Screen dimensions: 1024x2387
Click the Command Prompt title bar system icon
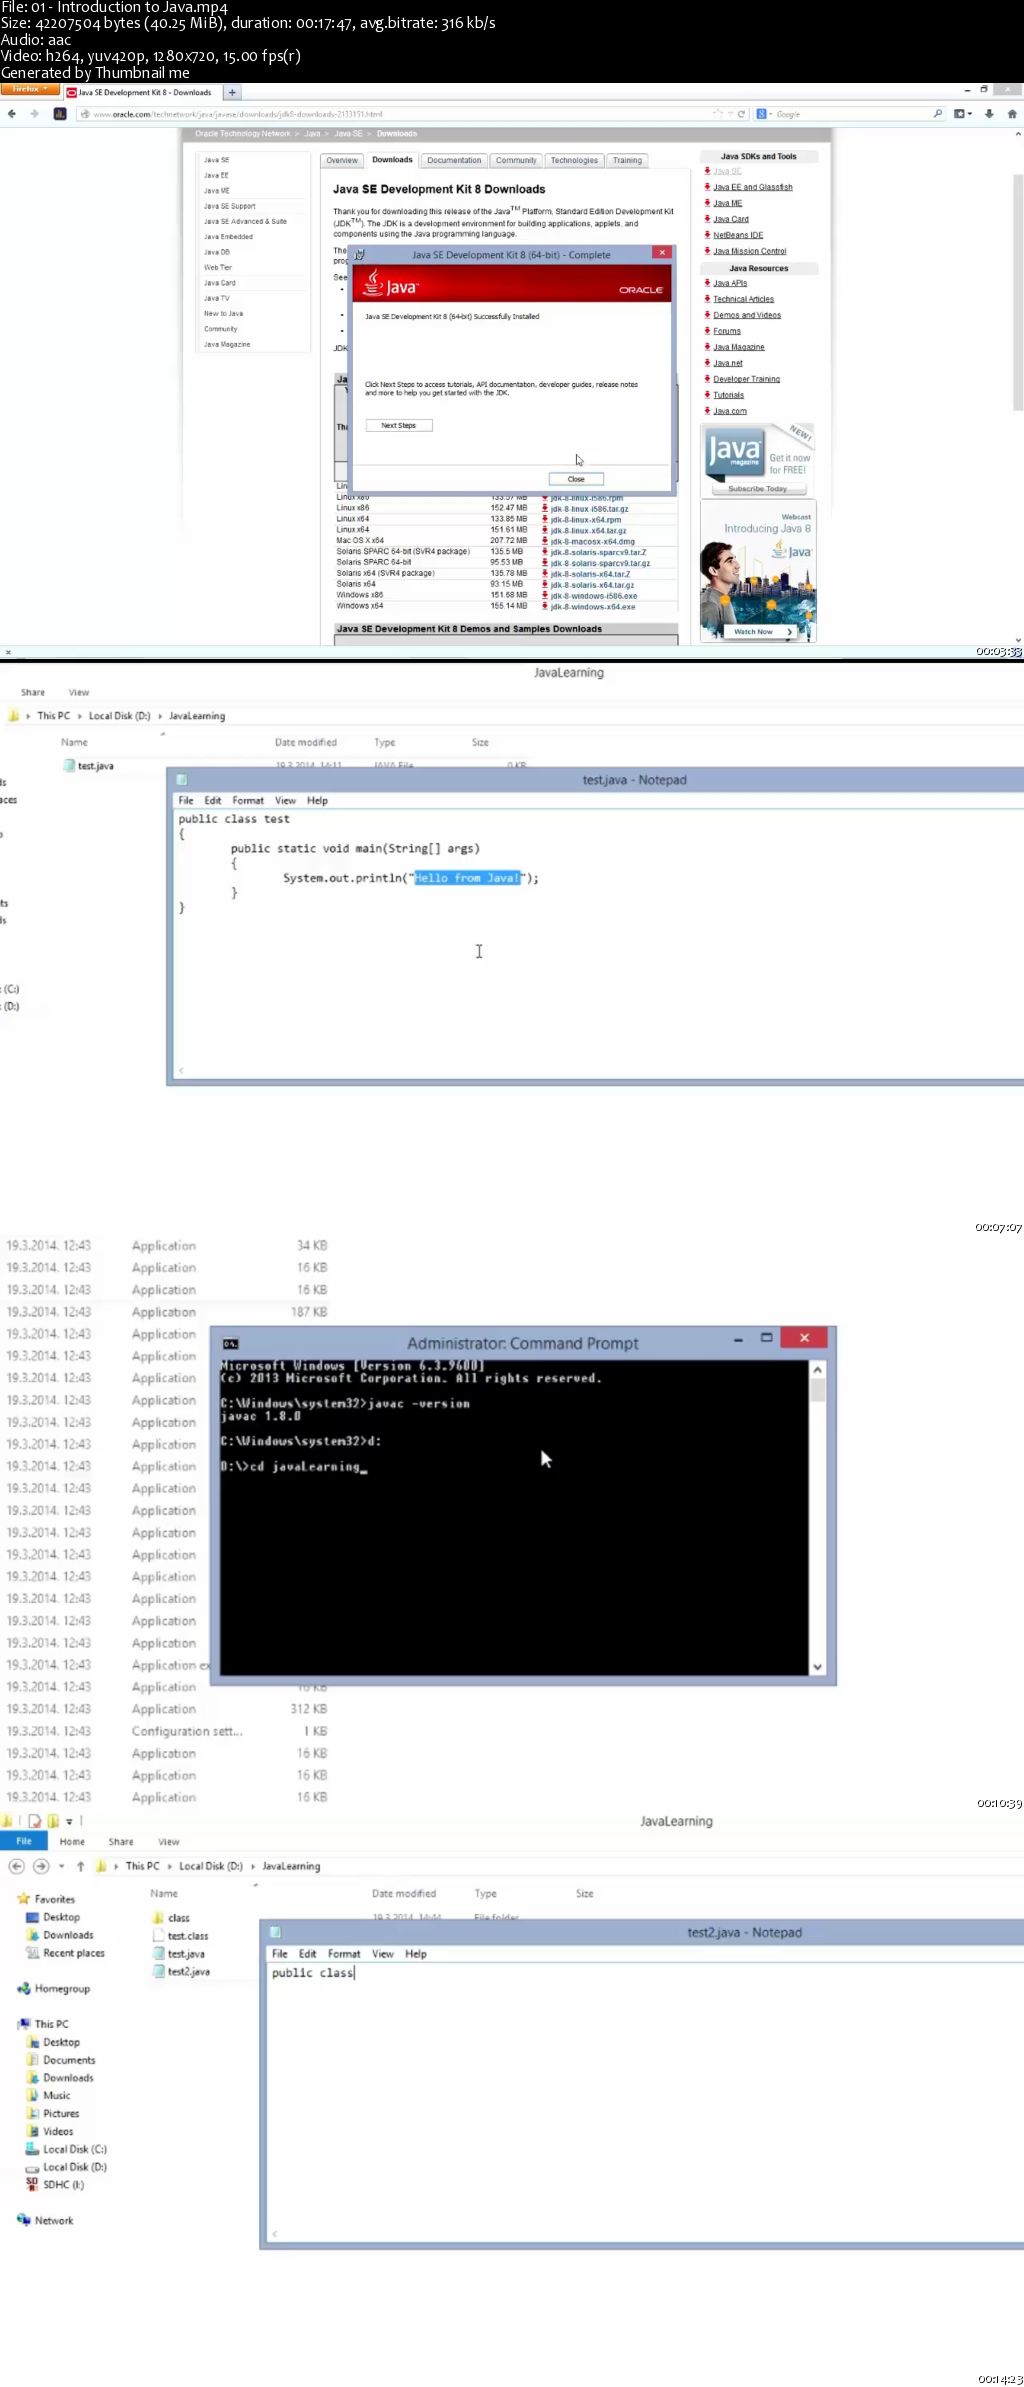coord(231,1344)
